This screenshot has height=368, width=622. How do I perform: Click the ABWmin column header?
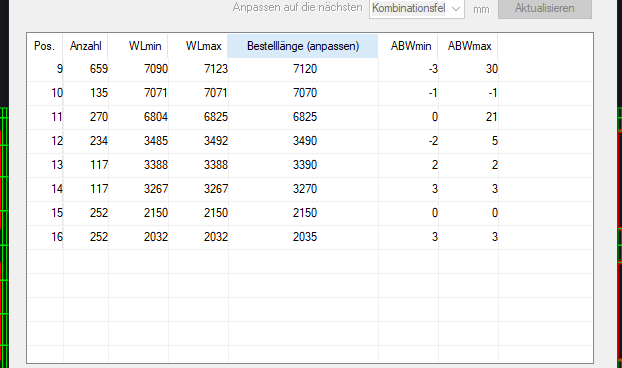[408, 46]
